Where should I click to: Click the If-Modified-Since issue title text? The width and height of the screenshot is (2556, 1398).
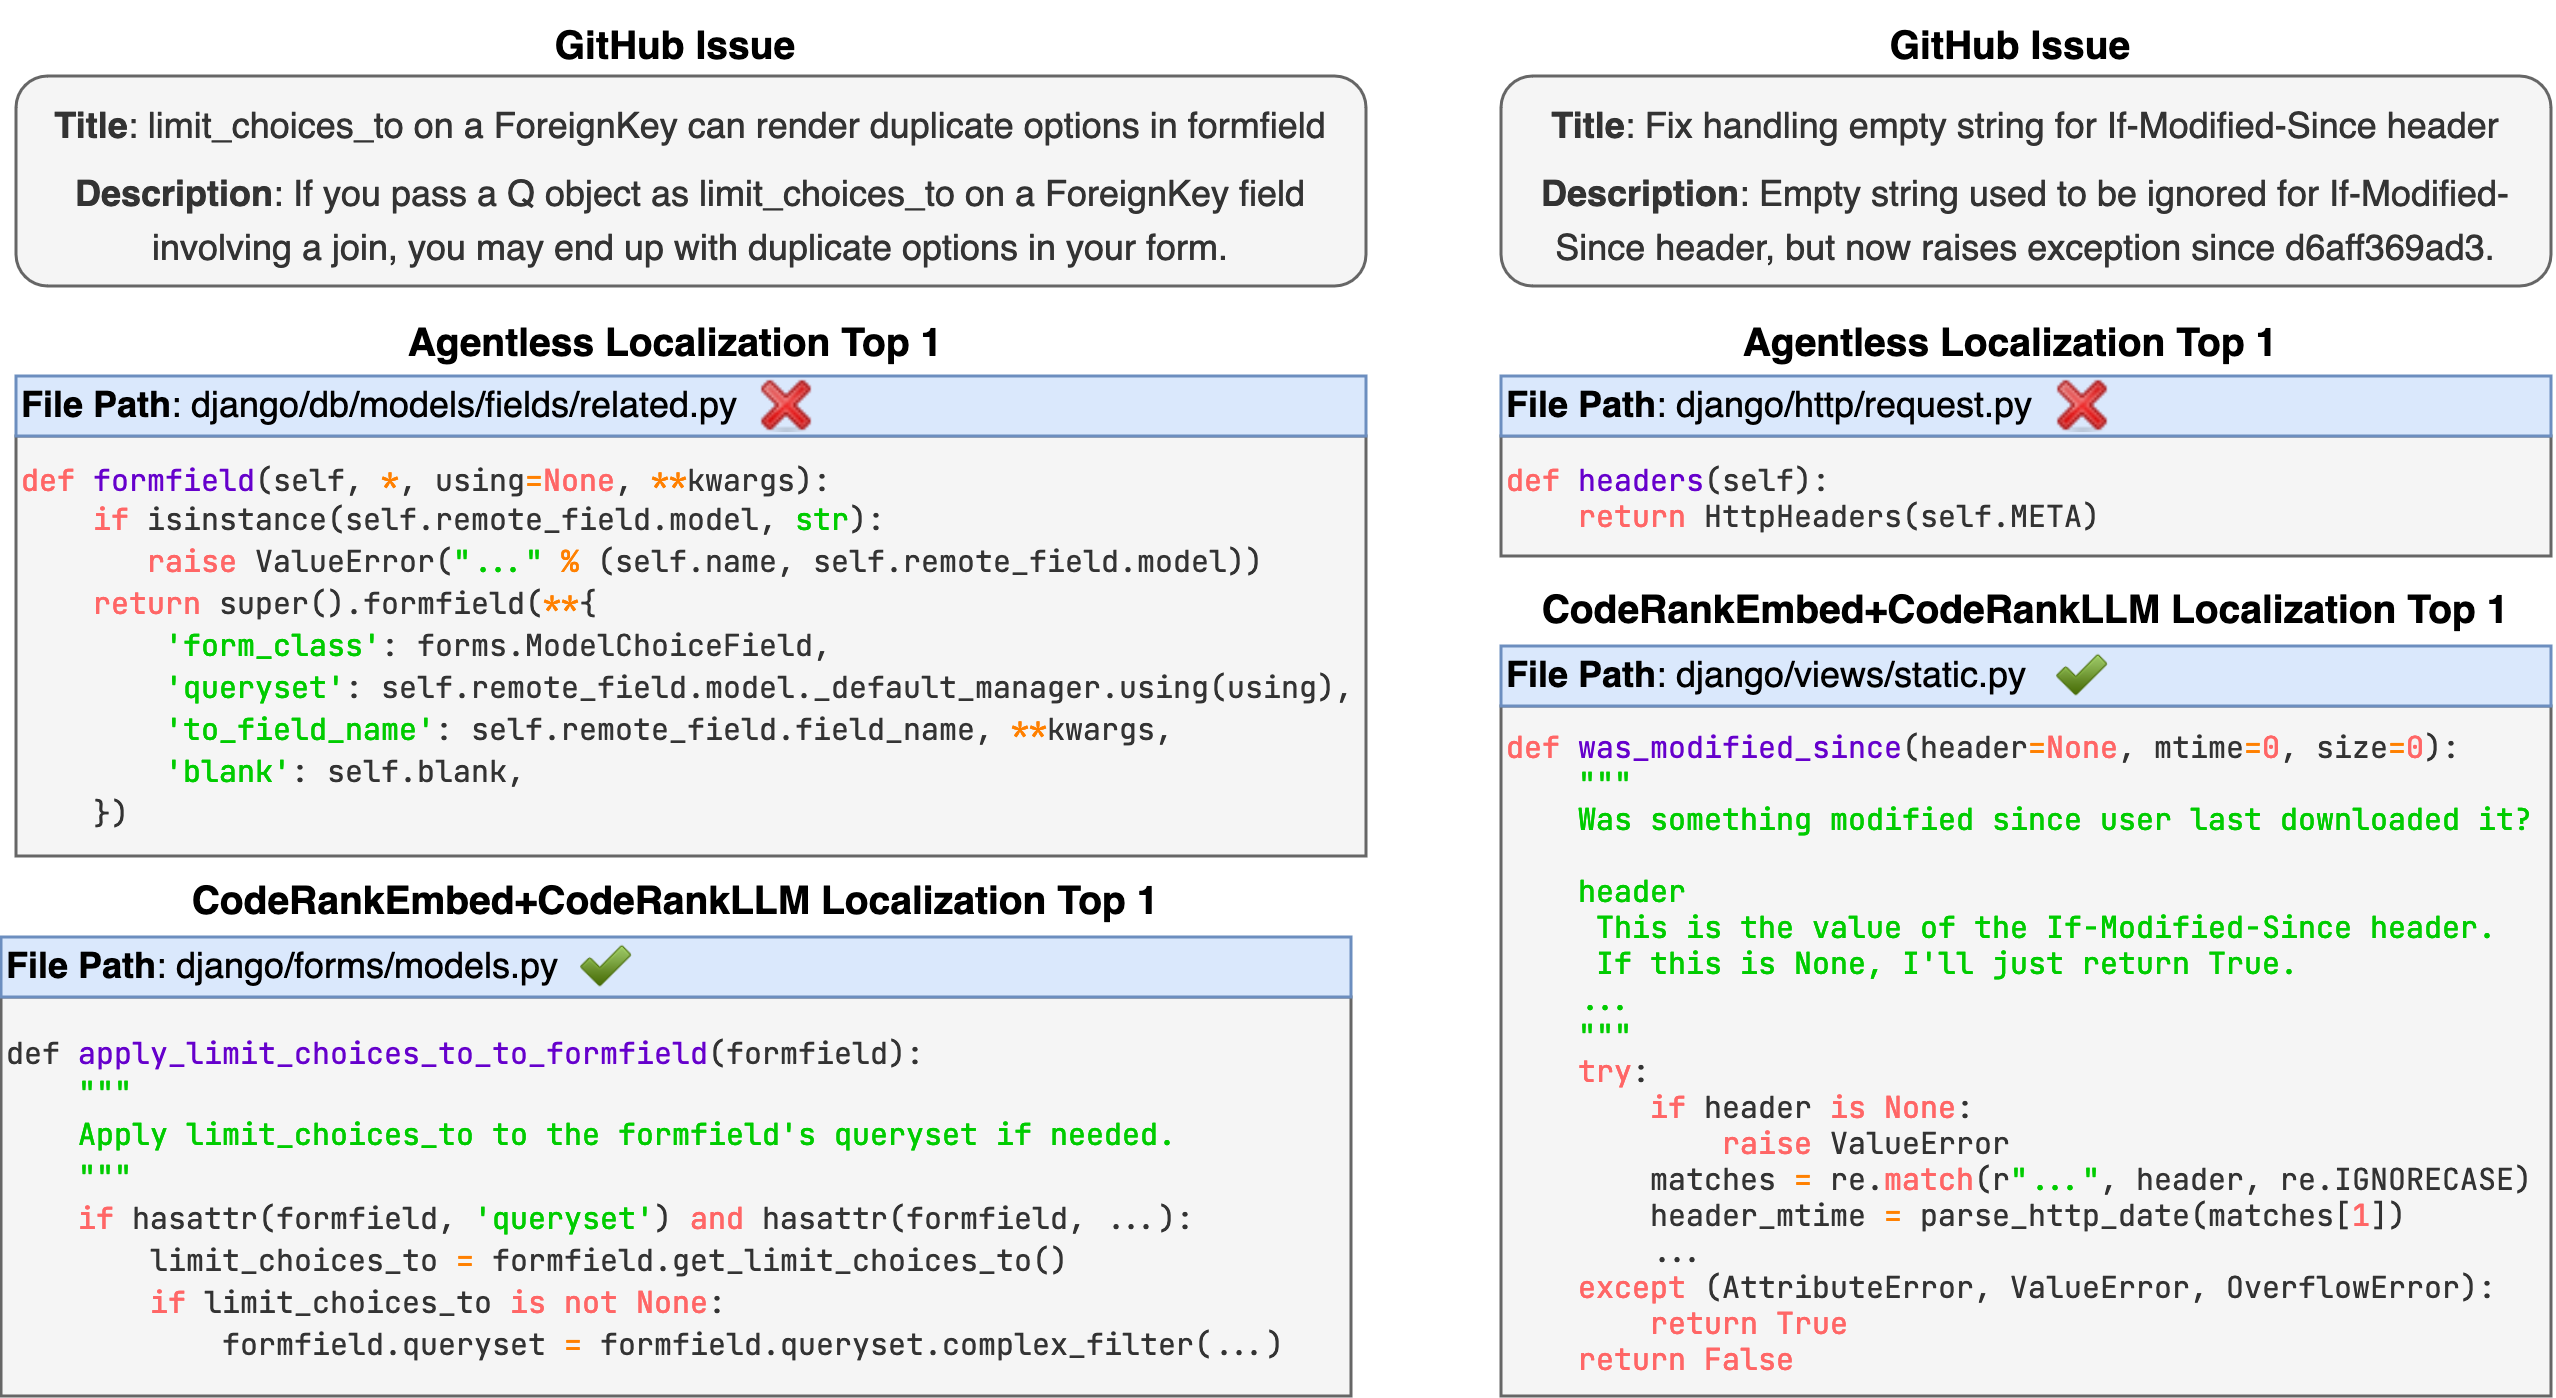tap(2071, 126)
